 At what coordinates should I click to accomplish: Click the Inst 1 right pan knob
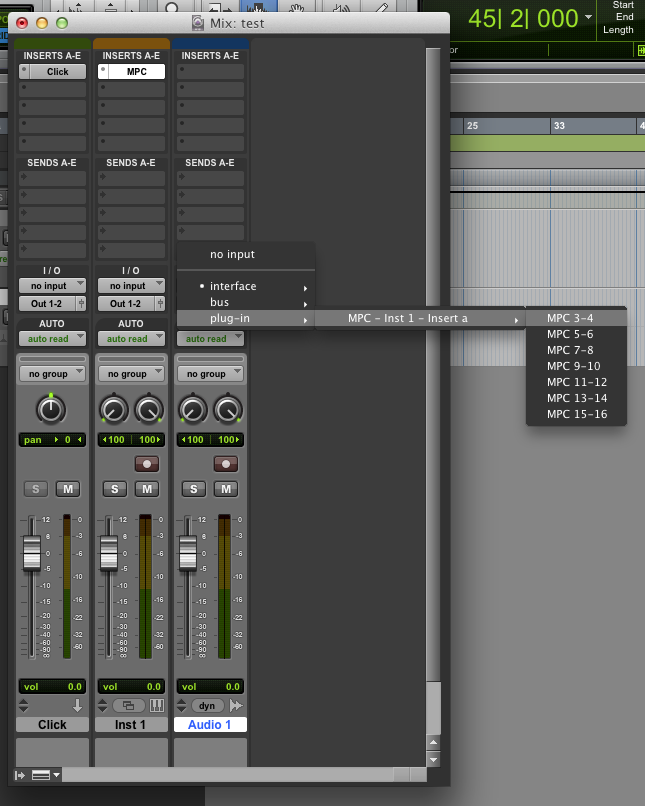click(149, 408)
